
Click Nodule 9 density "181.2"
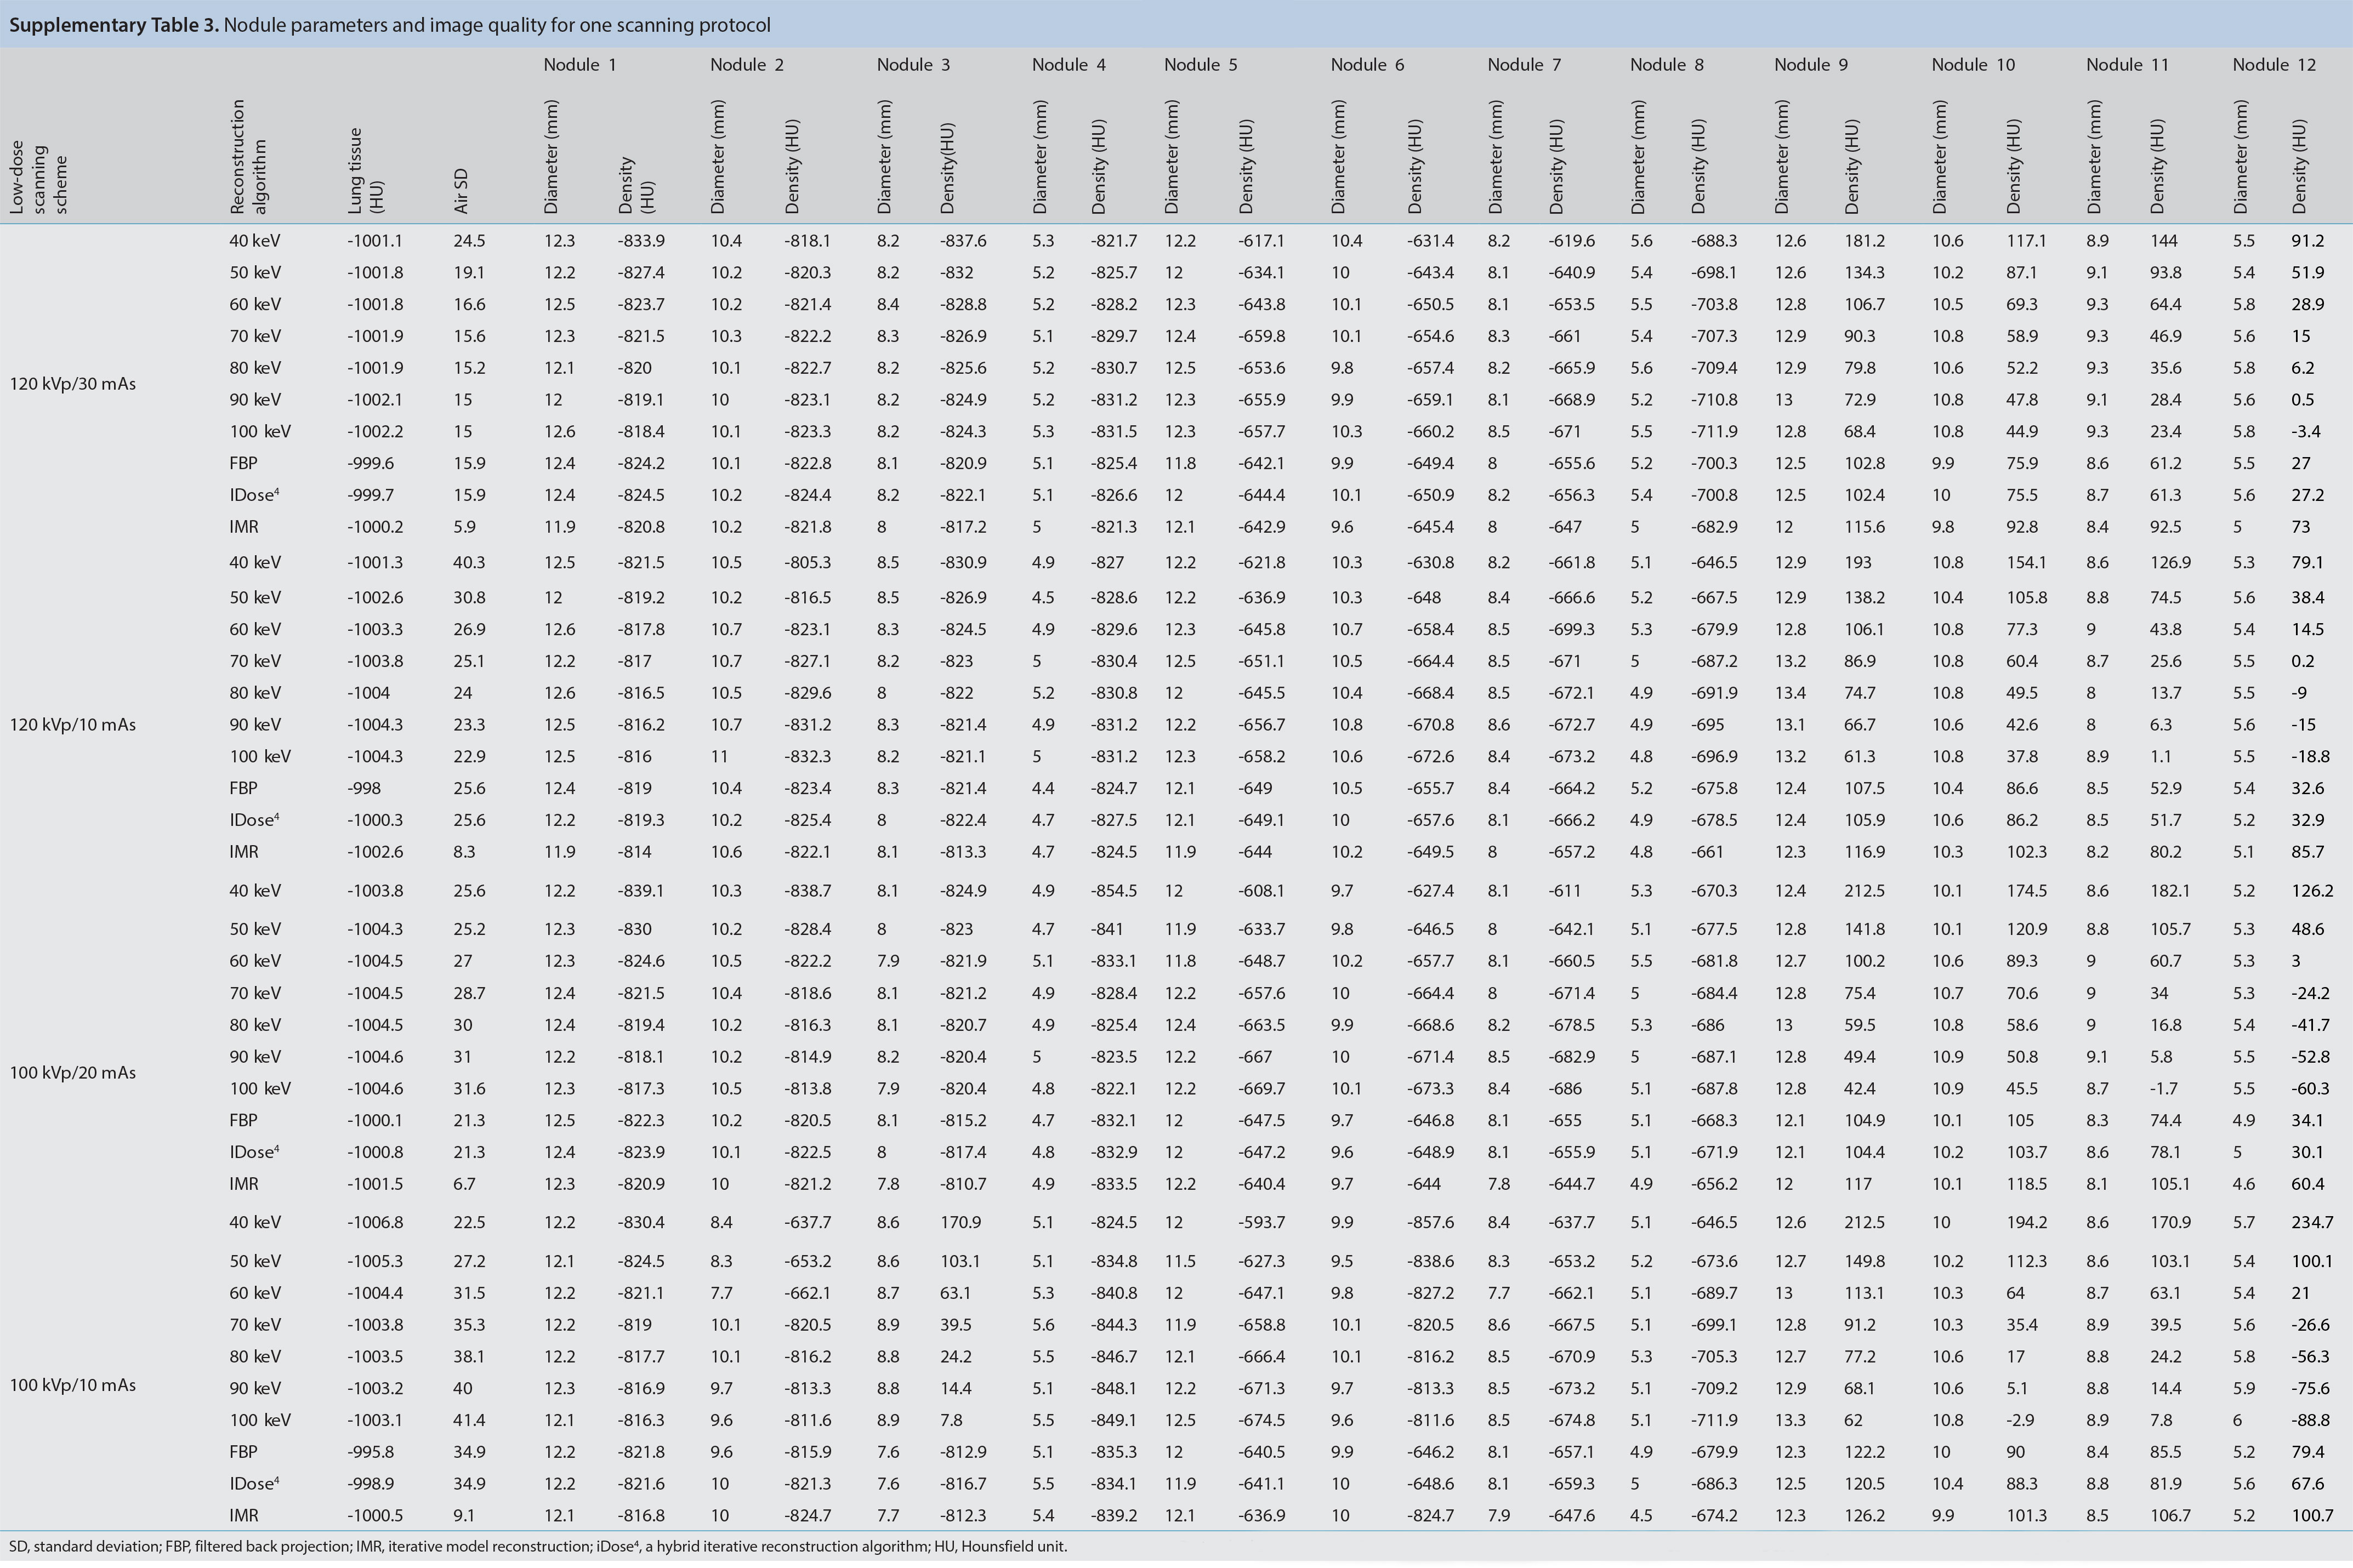click(x=1864, y=241)
